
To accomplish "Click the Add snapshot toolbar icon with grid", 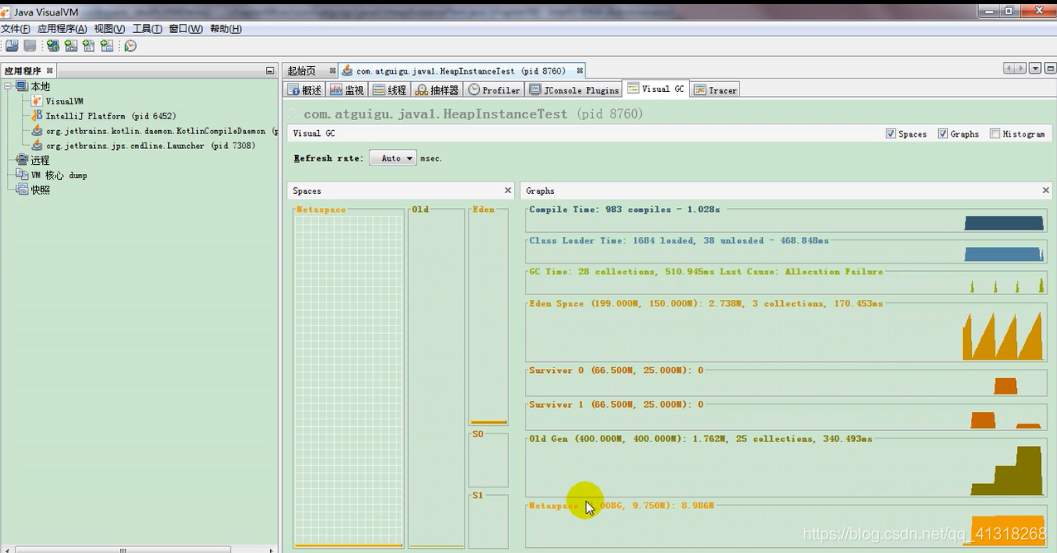I will coord(107,46).
